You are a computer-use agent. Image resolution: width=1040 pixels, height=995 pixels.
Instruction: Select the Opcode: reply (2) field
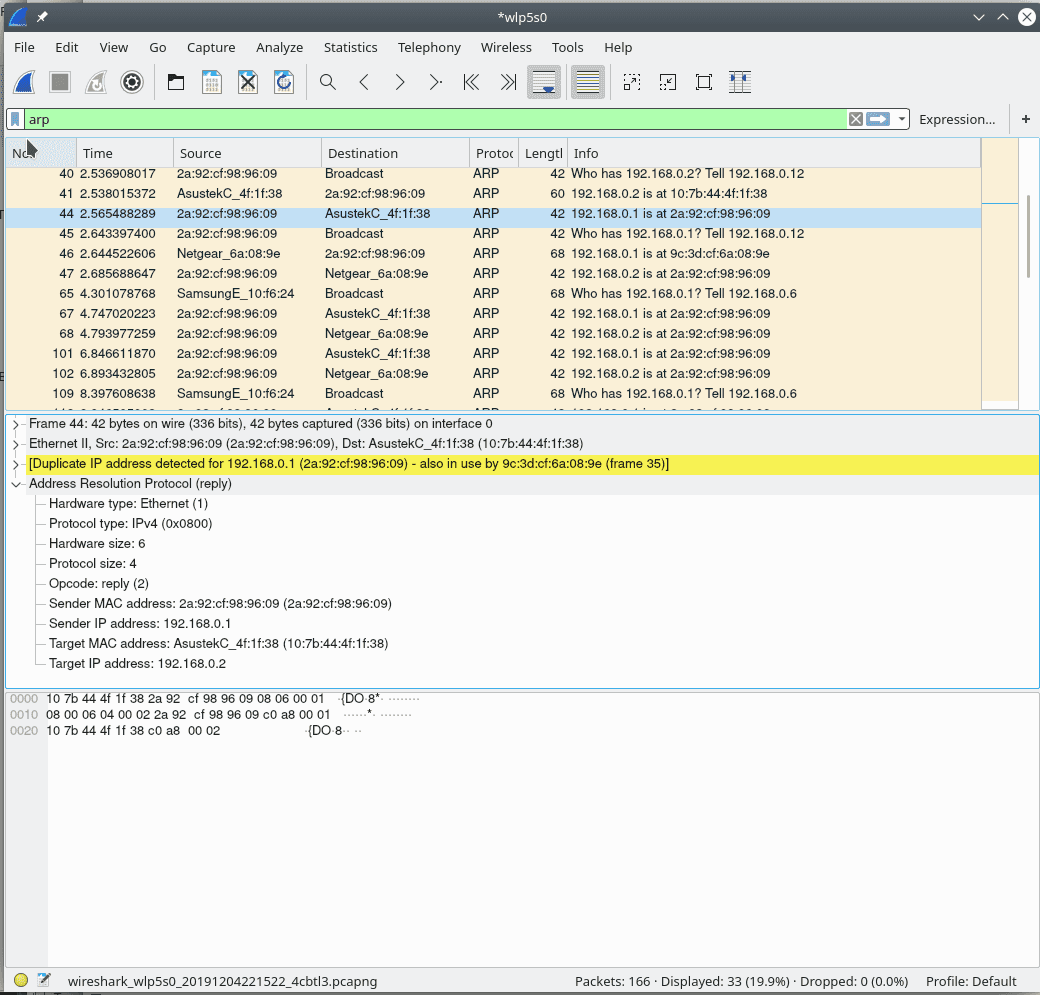[99, 584]
